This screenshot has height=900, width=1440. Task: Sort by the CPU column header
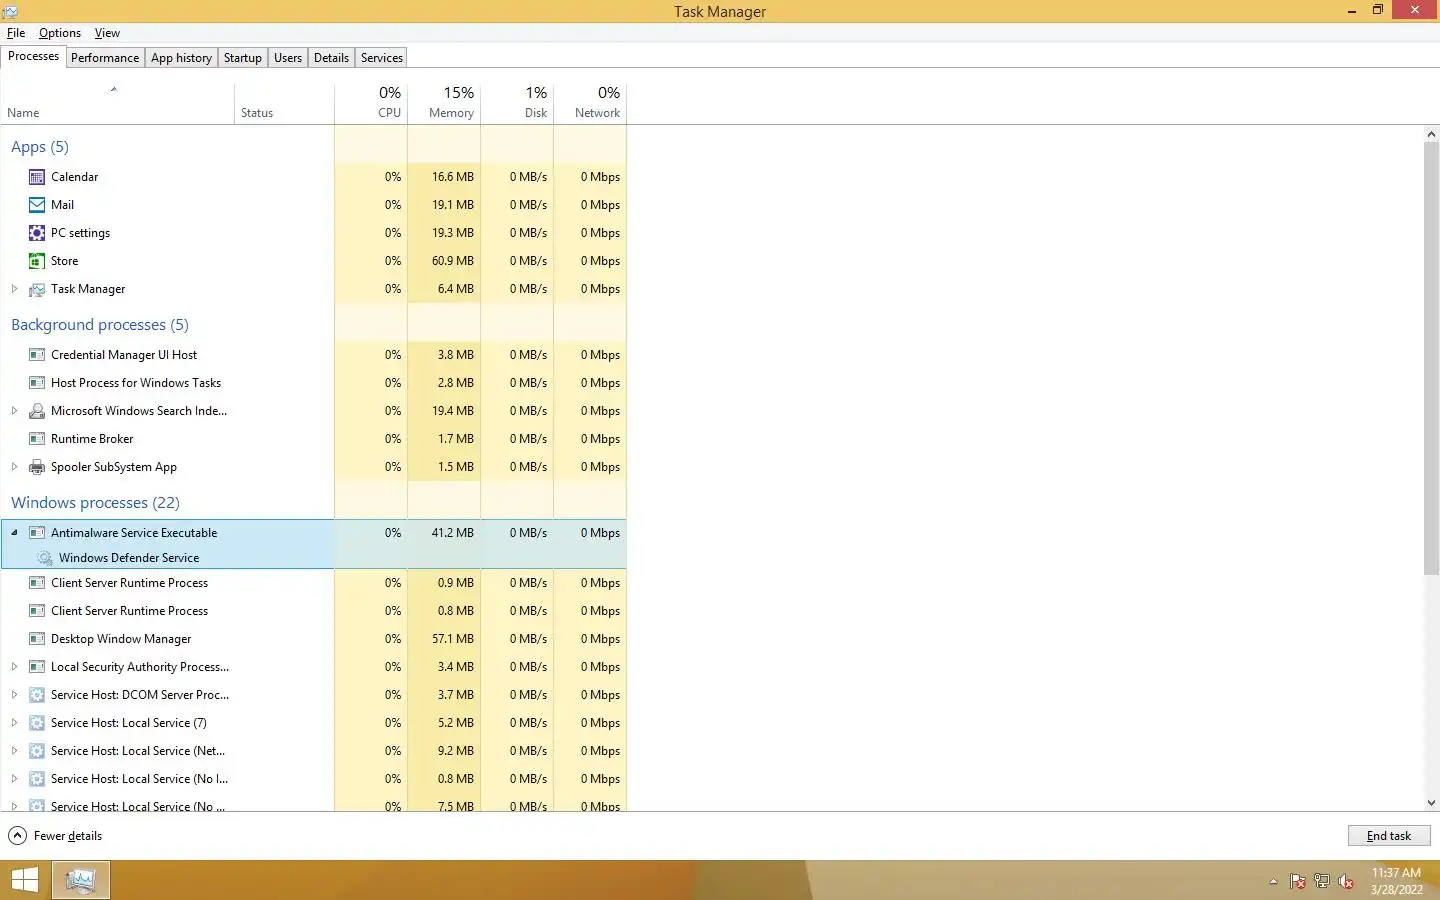(x=371, y=103)
